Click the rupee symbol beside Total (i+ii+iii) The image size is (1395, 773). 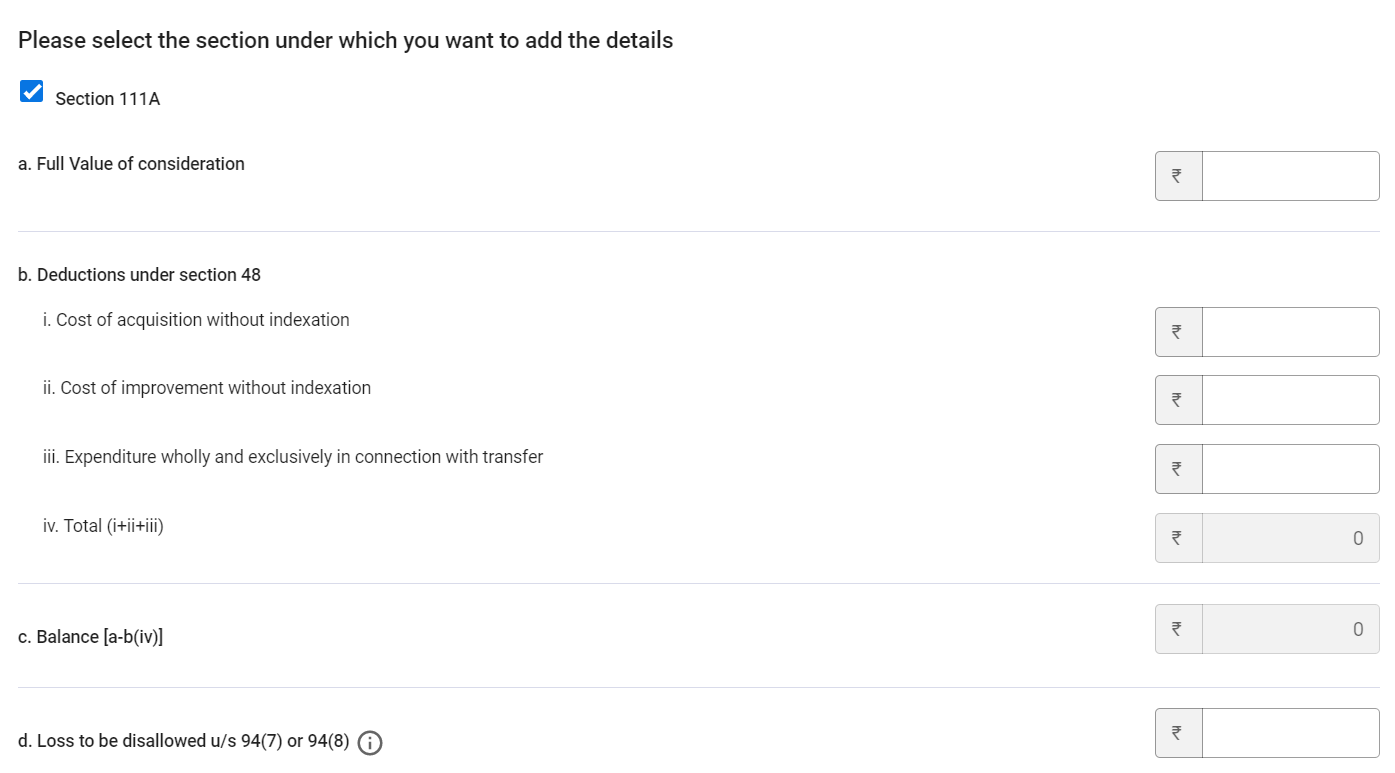coord(1178,537)
